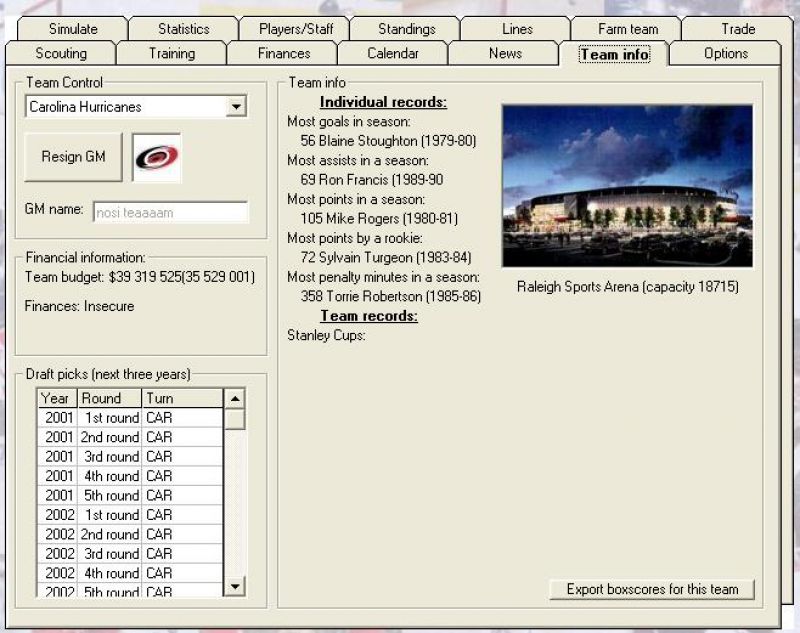Switch to the Statistics tab
Screen dimensions: 800x633
[x=184, y=29]
